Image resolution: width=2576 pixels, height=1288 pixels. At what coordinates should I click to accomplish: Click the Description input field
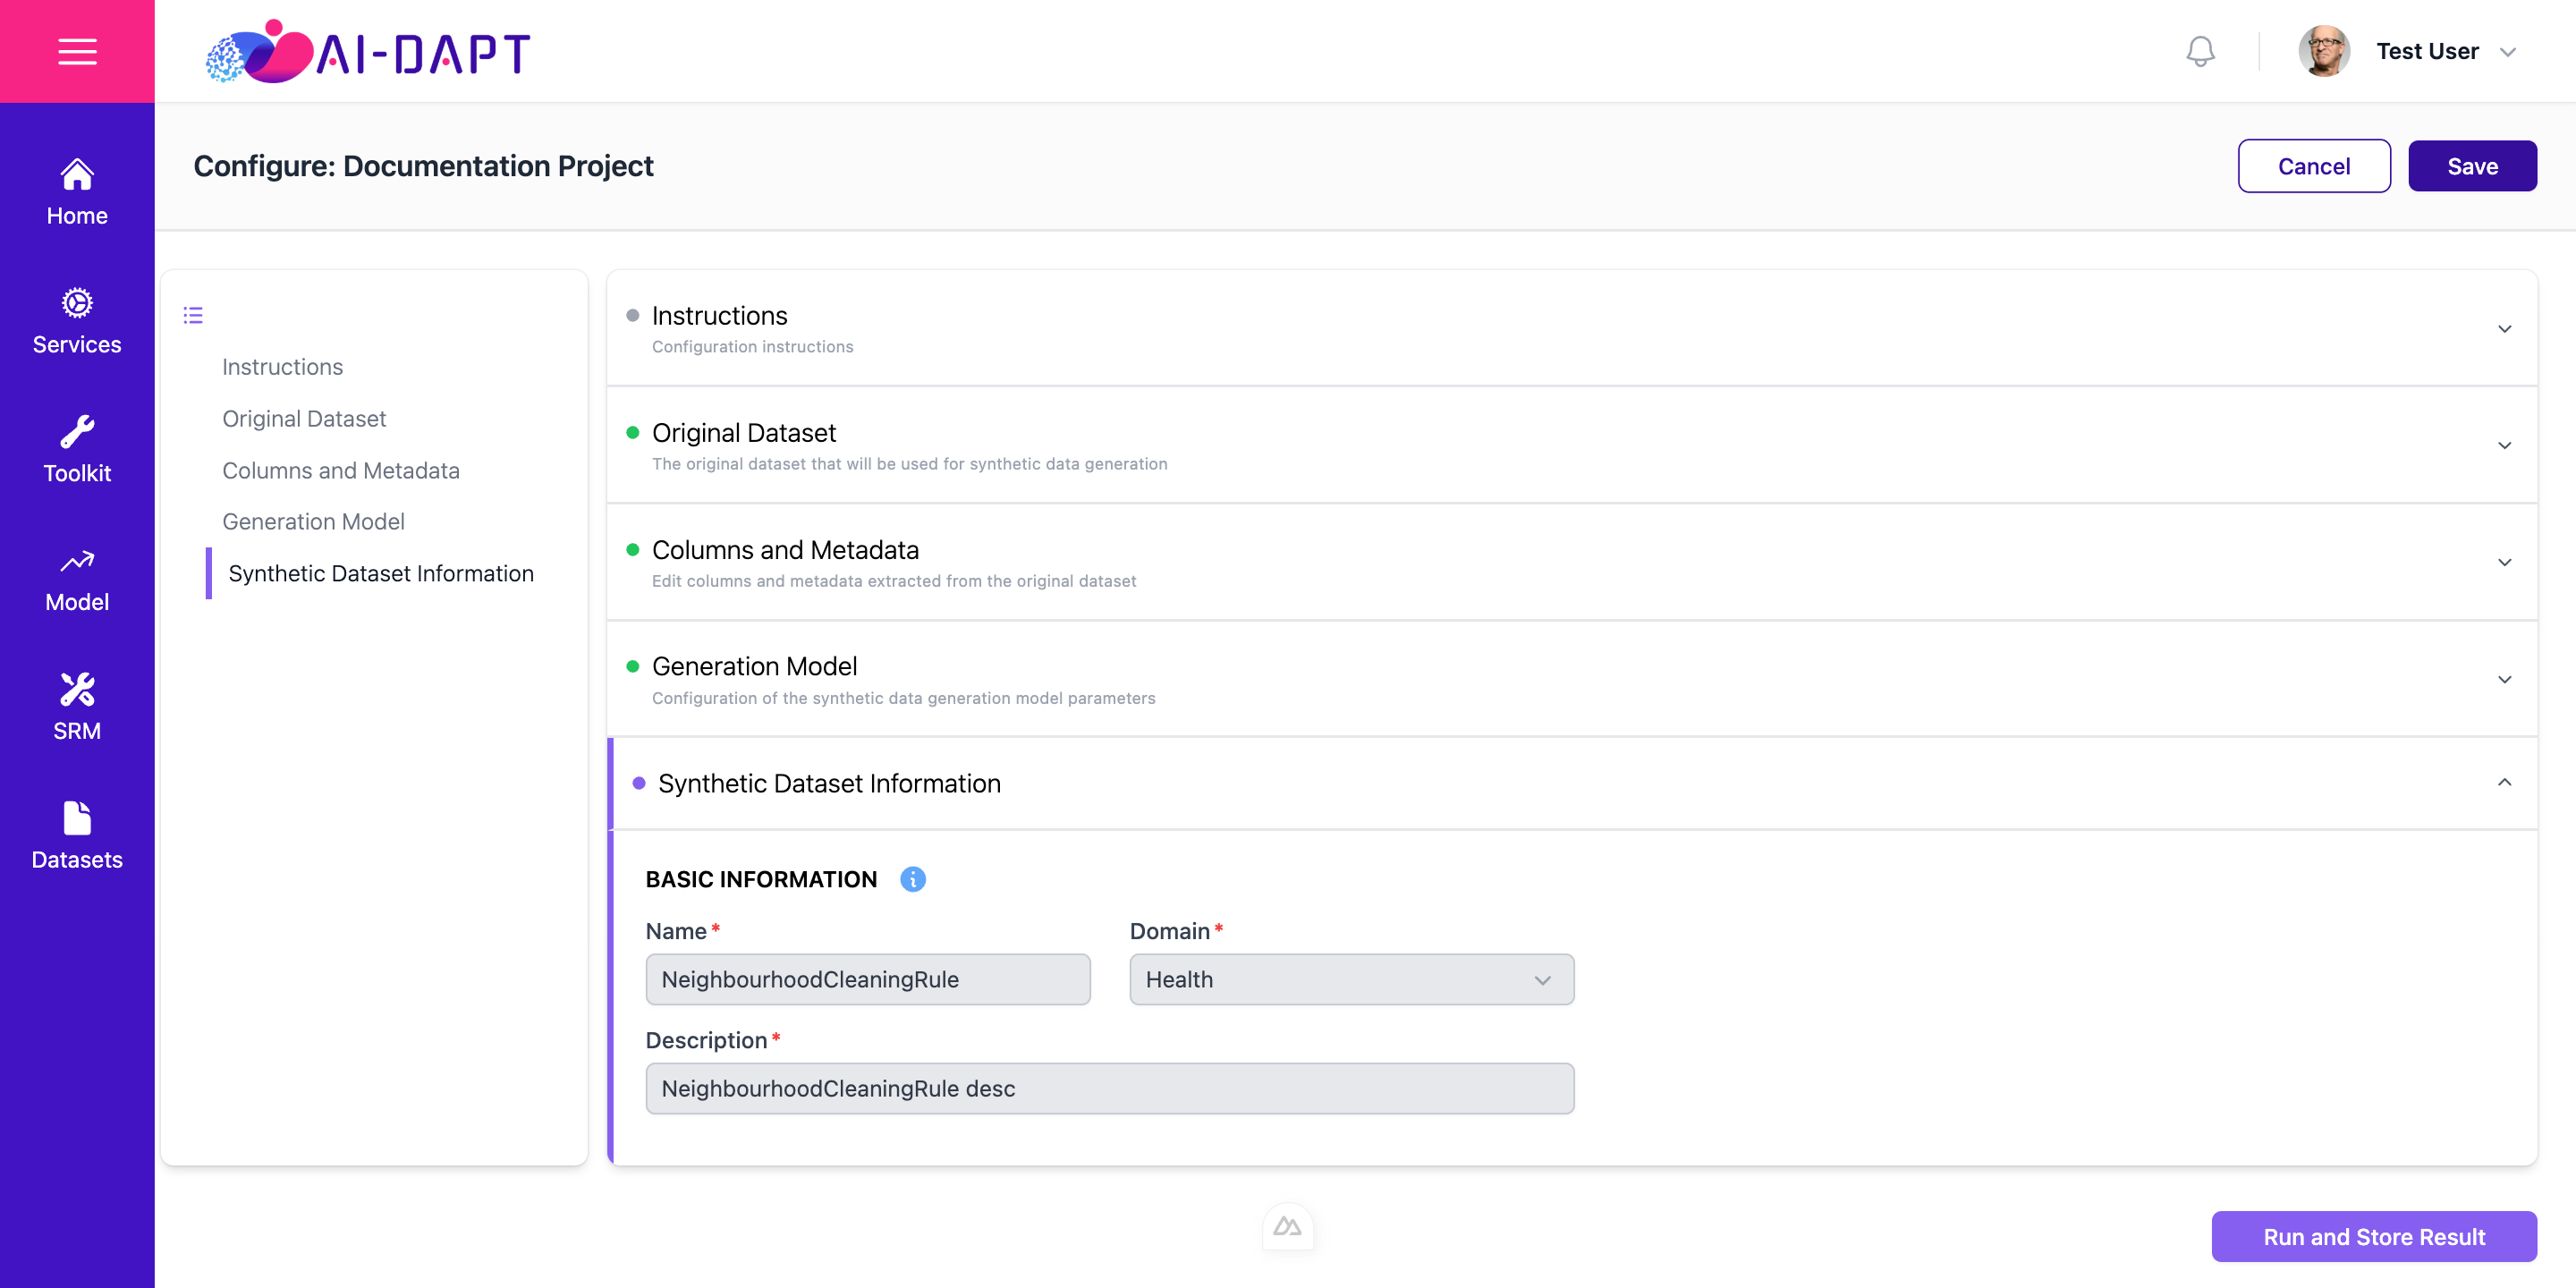(1109, 1089)
